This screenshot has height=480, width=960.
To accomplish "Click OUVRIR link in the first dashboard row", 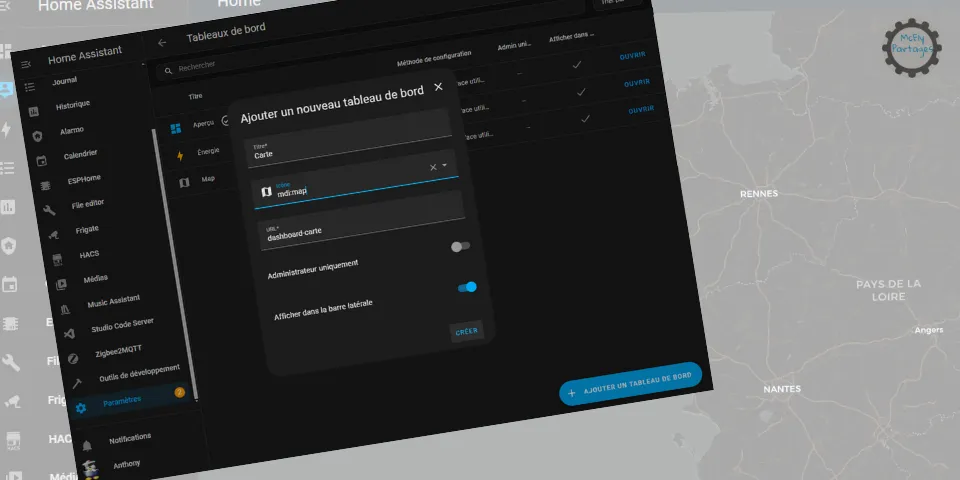I will (x=632, y=55).
